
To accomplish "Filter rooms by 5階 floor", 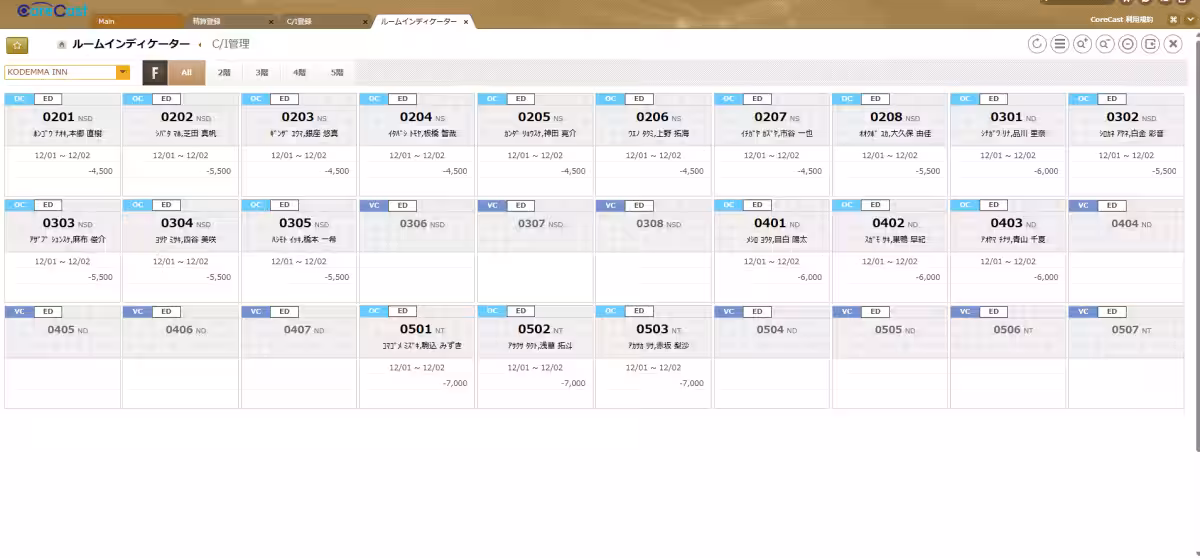I will point(337,72).
